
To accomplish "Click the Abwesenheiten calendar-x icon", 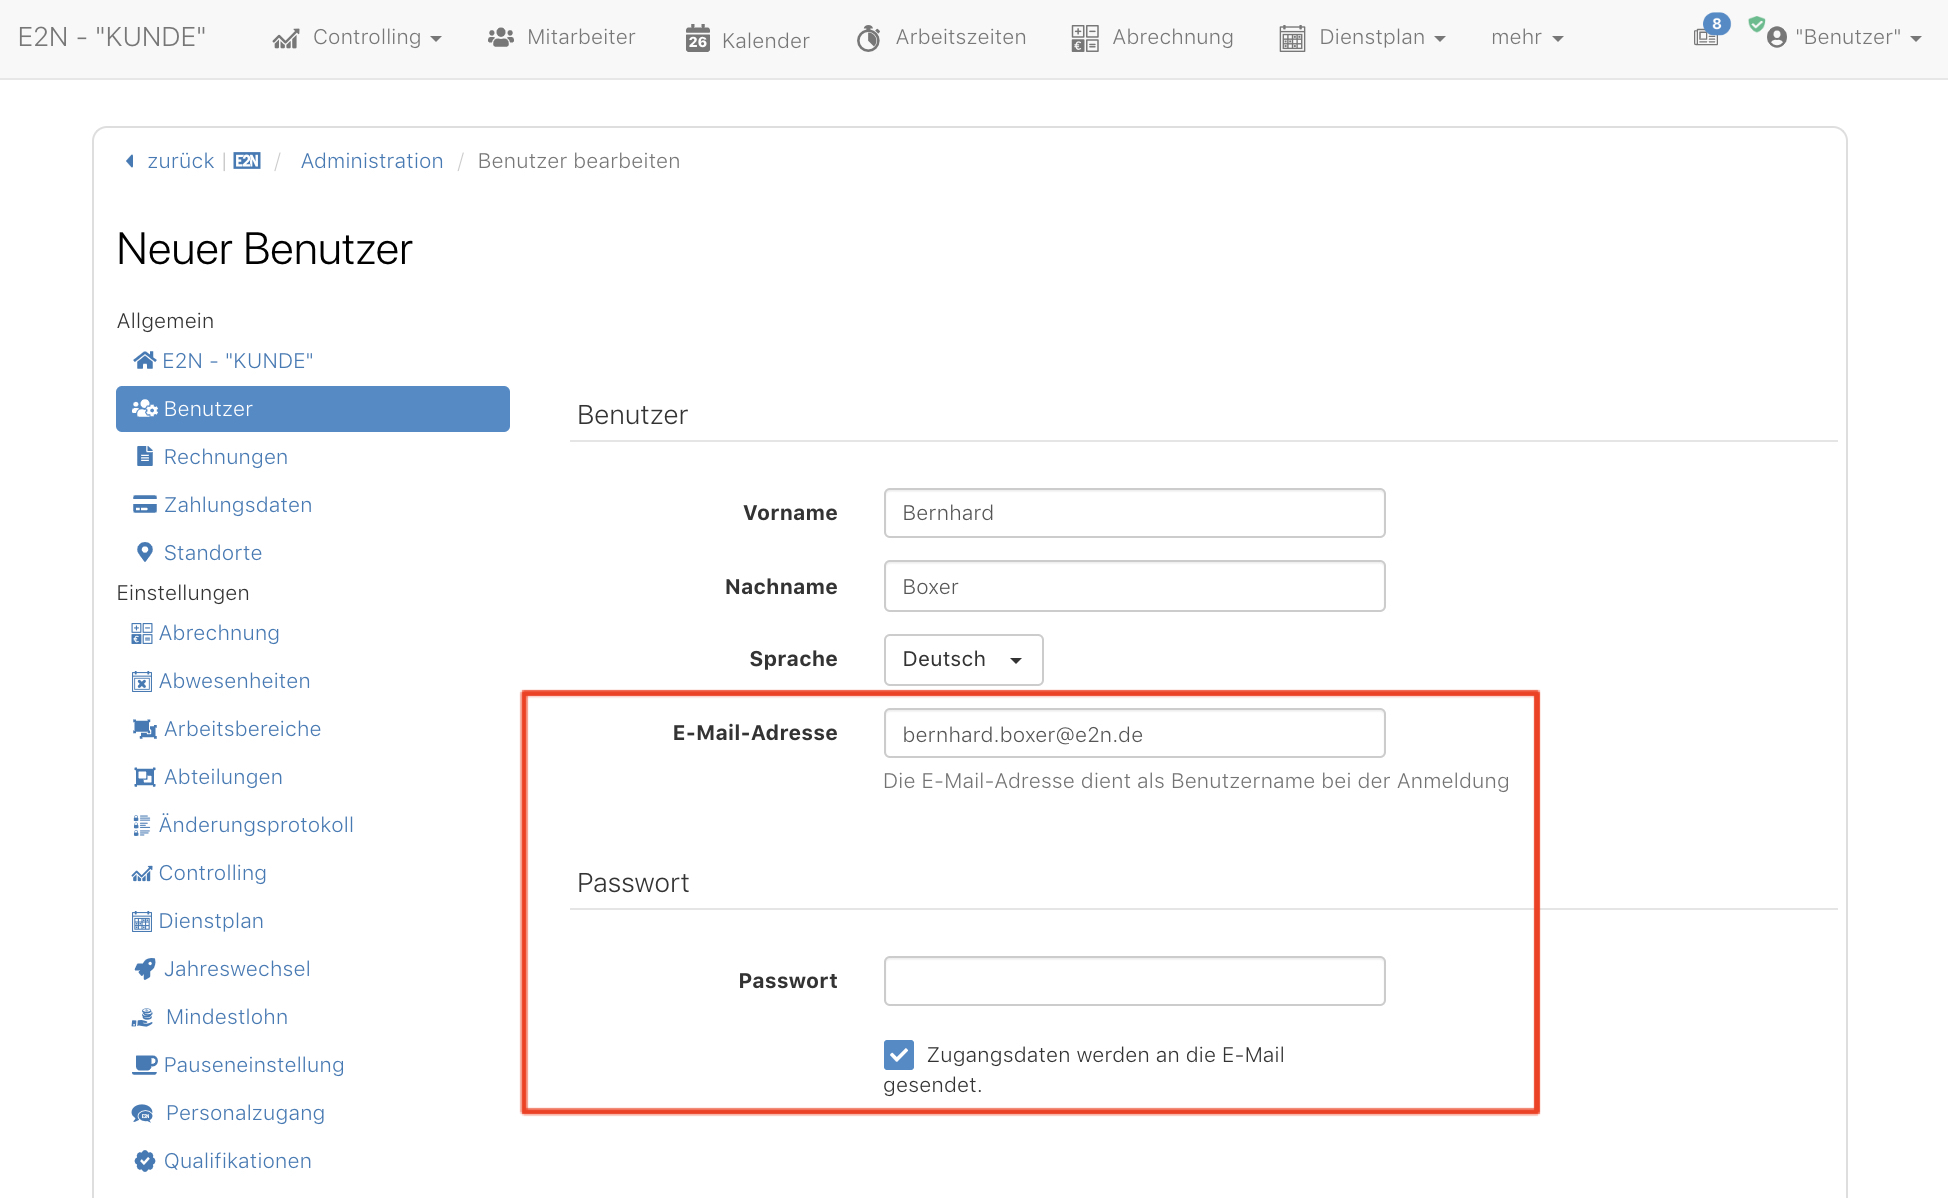I will 142,681.
